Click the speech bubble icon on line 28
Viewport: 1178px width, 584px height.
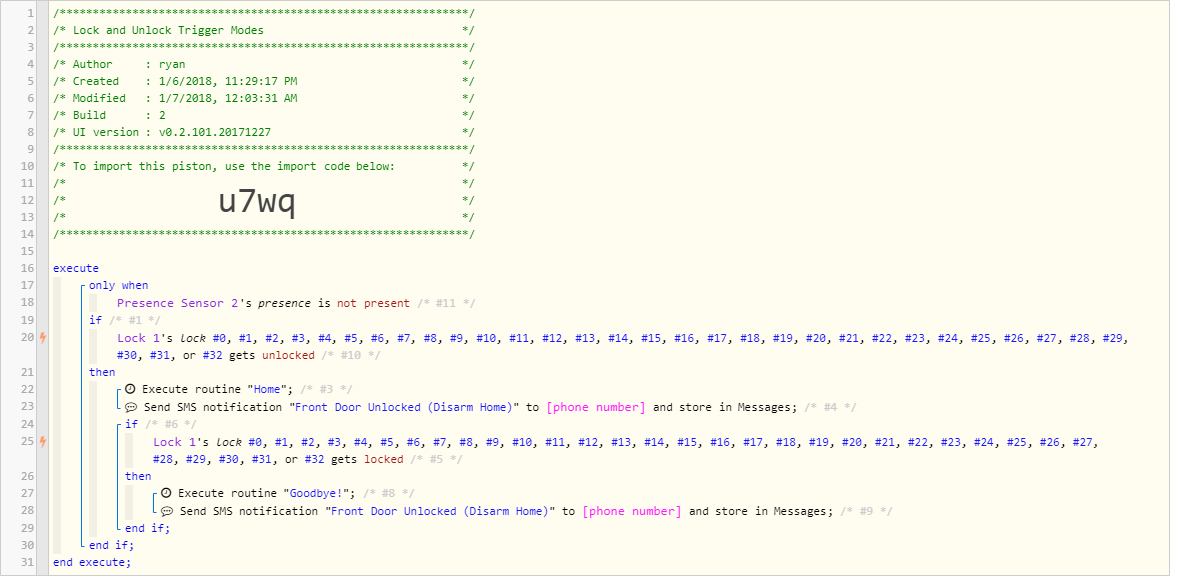click(166, 510)
